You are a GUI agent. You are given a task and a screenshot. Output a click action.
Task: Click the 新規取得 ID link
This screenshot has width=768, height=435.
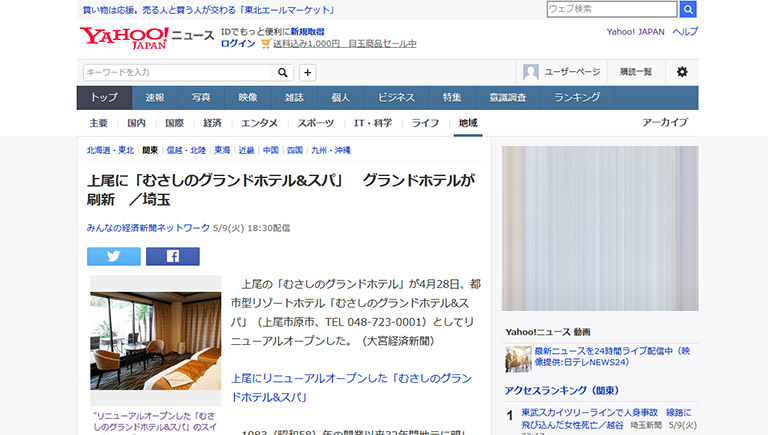[307, 32]
